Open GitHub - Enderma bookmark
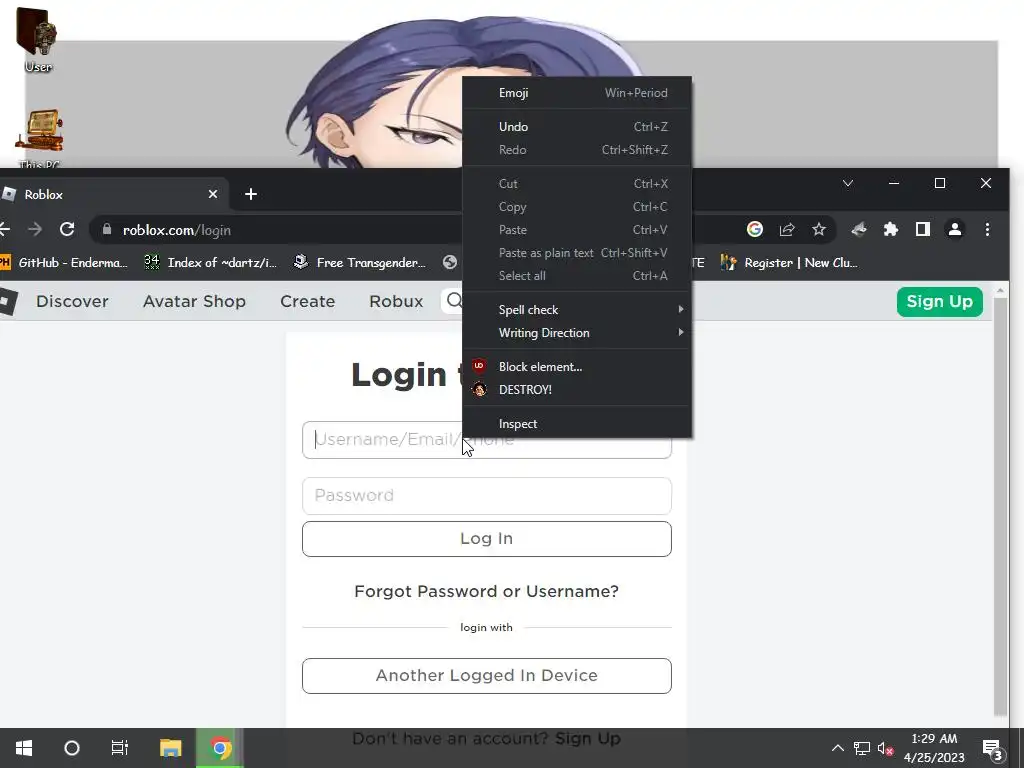 (x=64, y=263)
